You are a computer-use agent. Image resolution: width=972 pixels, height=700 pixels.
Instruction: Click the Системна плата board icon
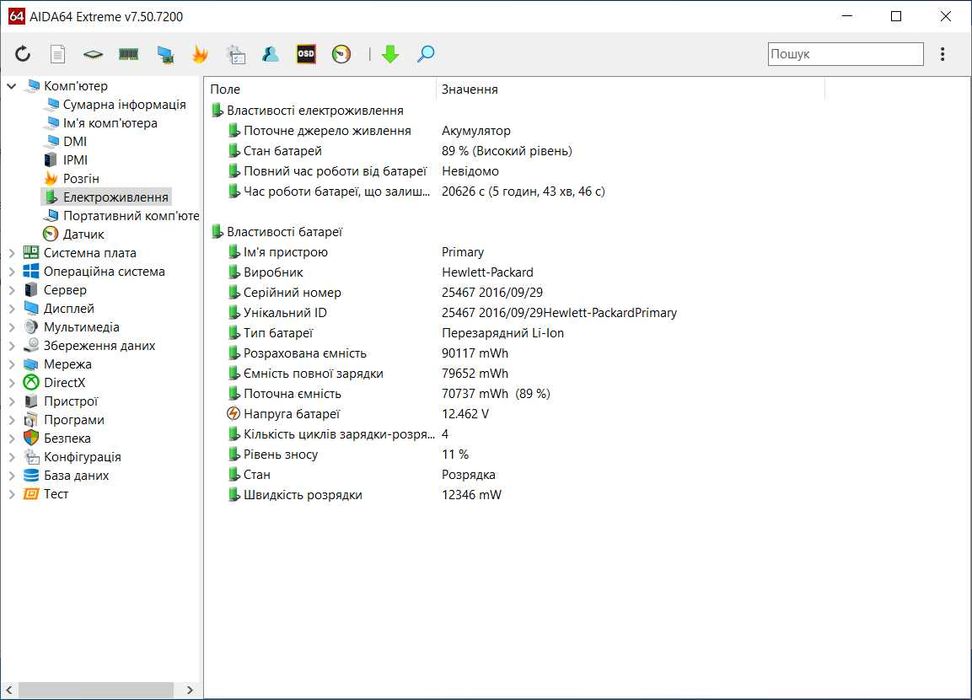coord(31,253)
